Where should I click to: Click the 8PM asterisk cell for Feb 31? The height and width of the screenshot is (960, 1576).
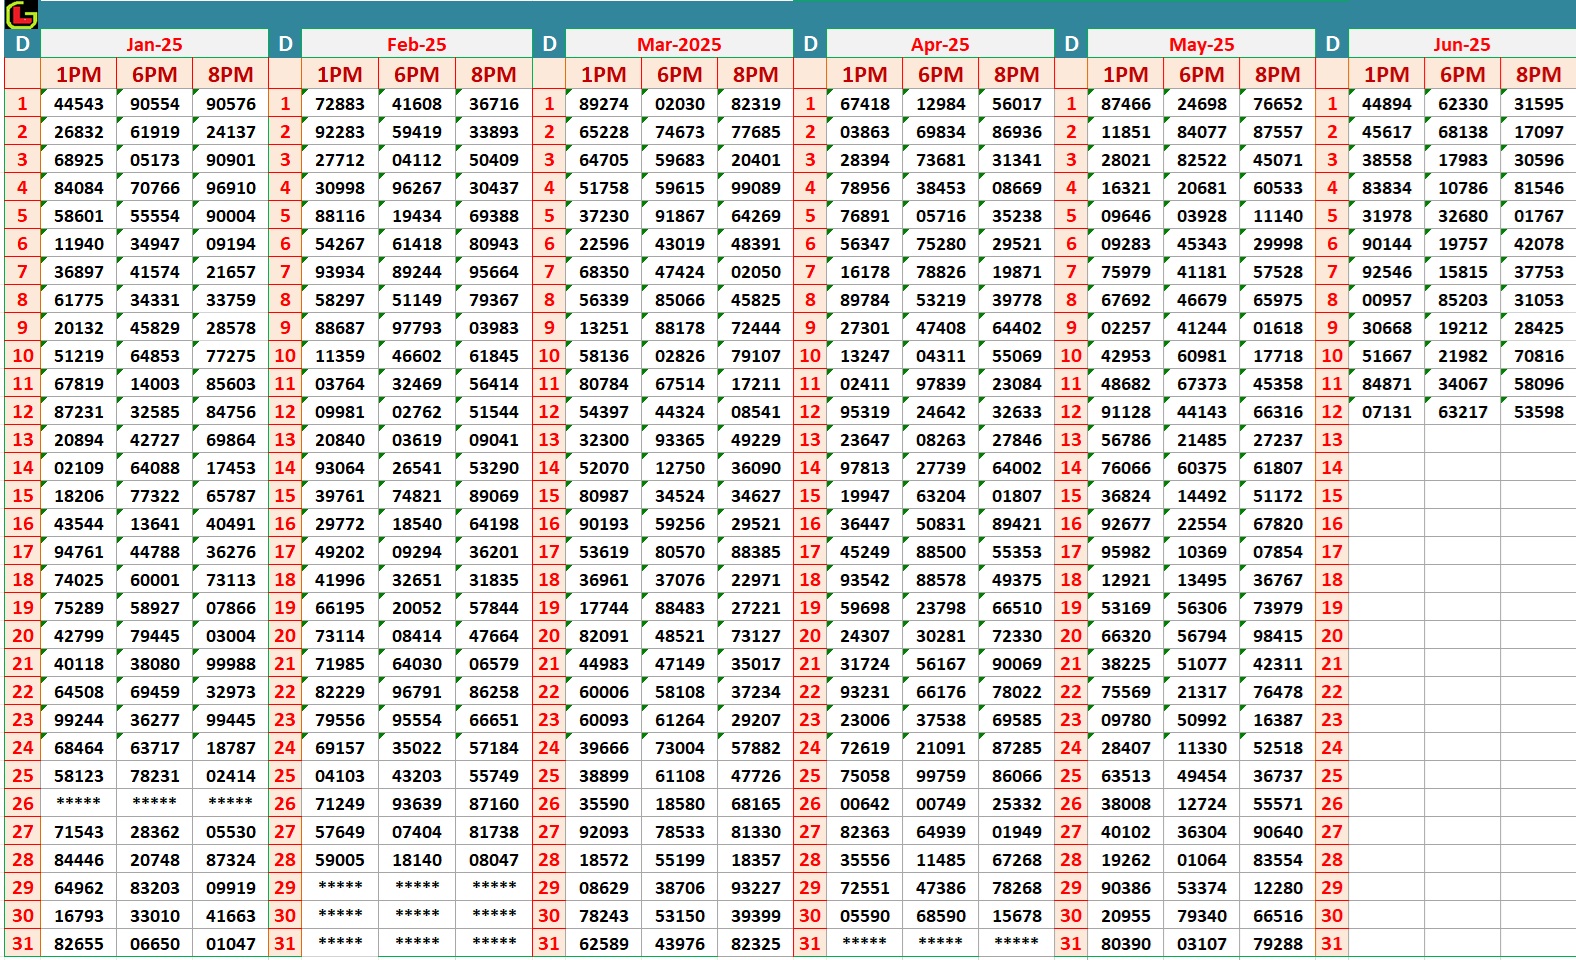(x=494, y=943)
